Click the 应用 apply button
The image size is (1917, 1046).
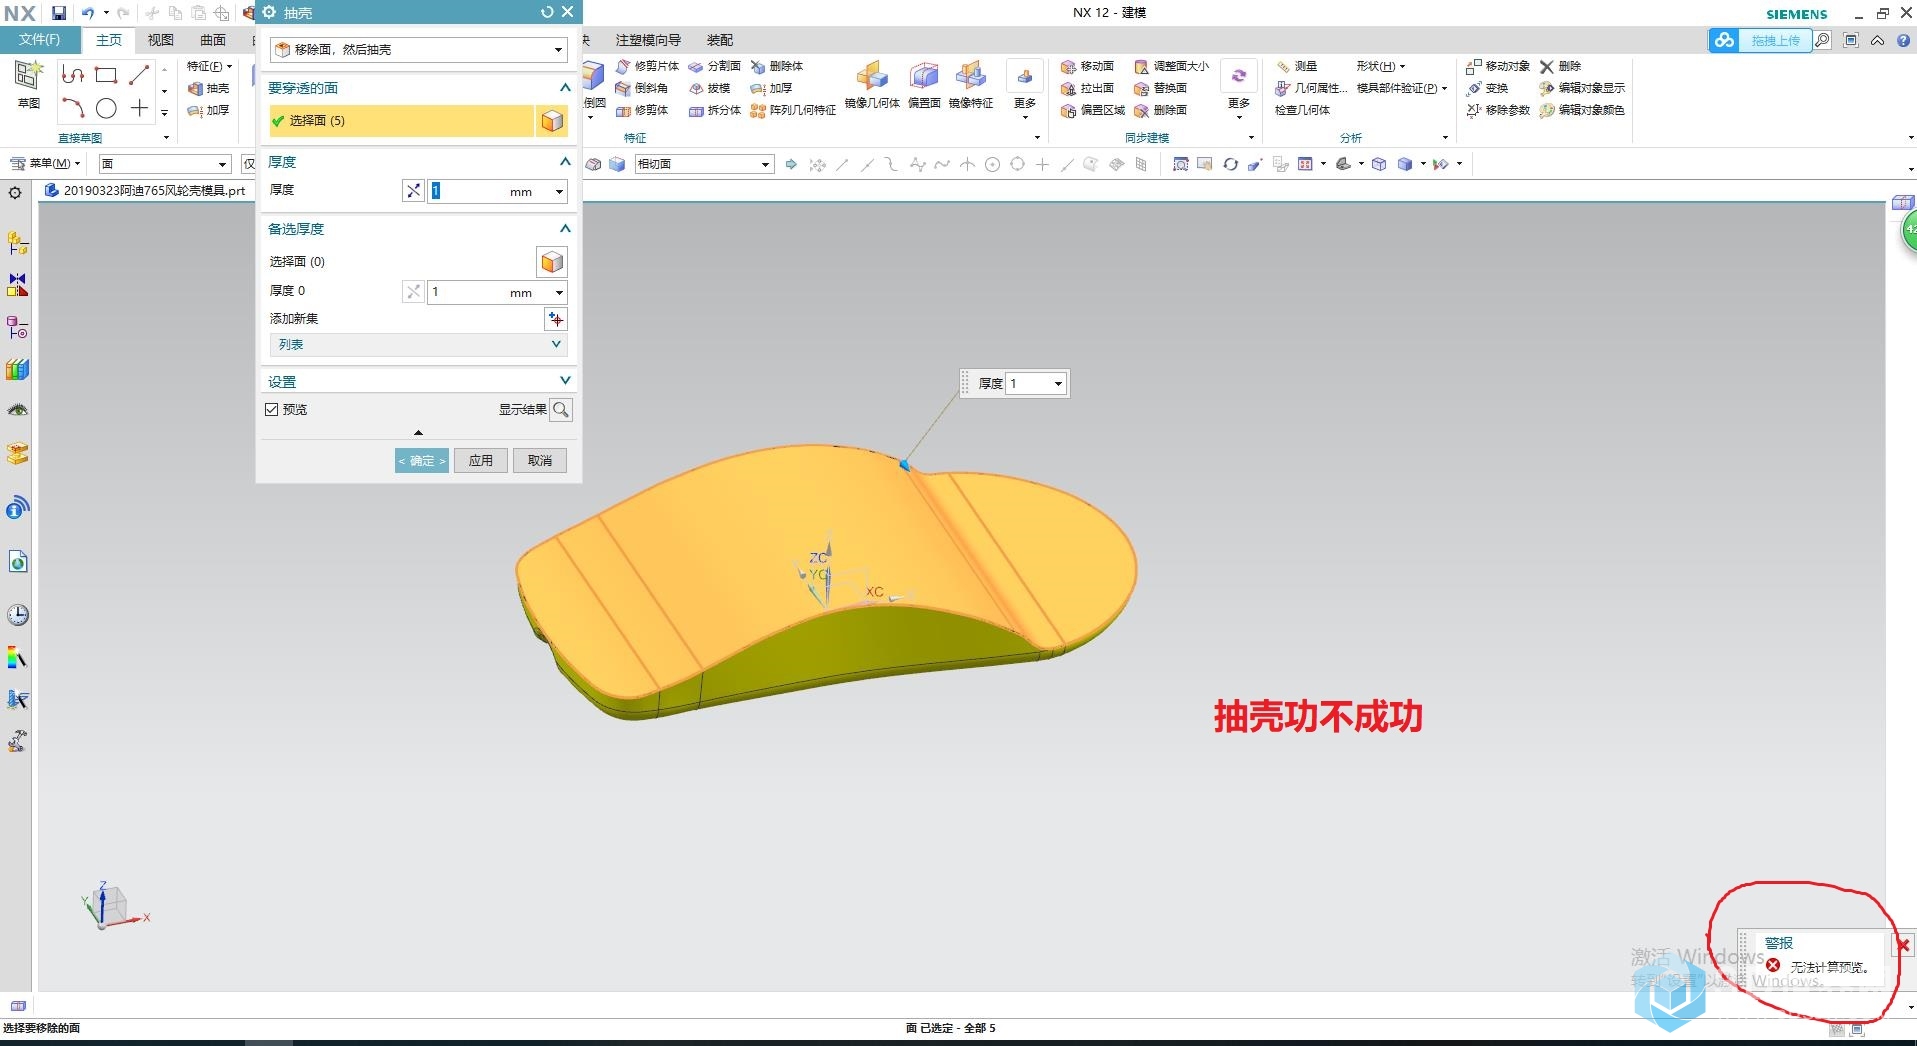click(x=481, y=460)
